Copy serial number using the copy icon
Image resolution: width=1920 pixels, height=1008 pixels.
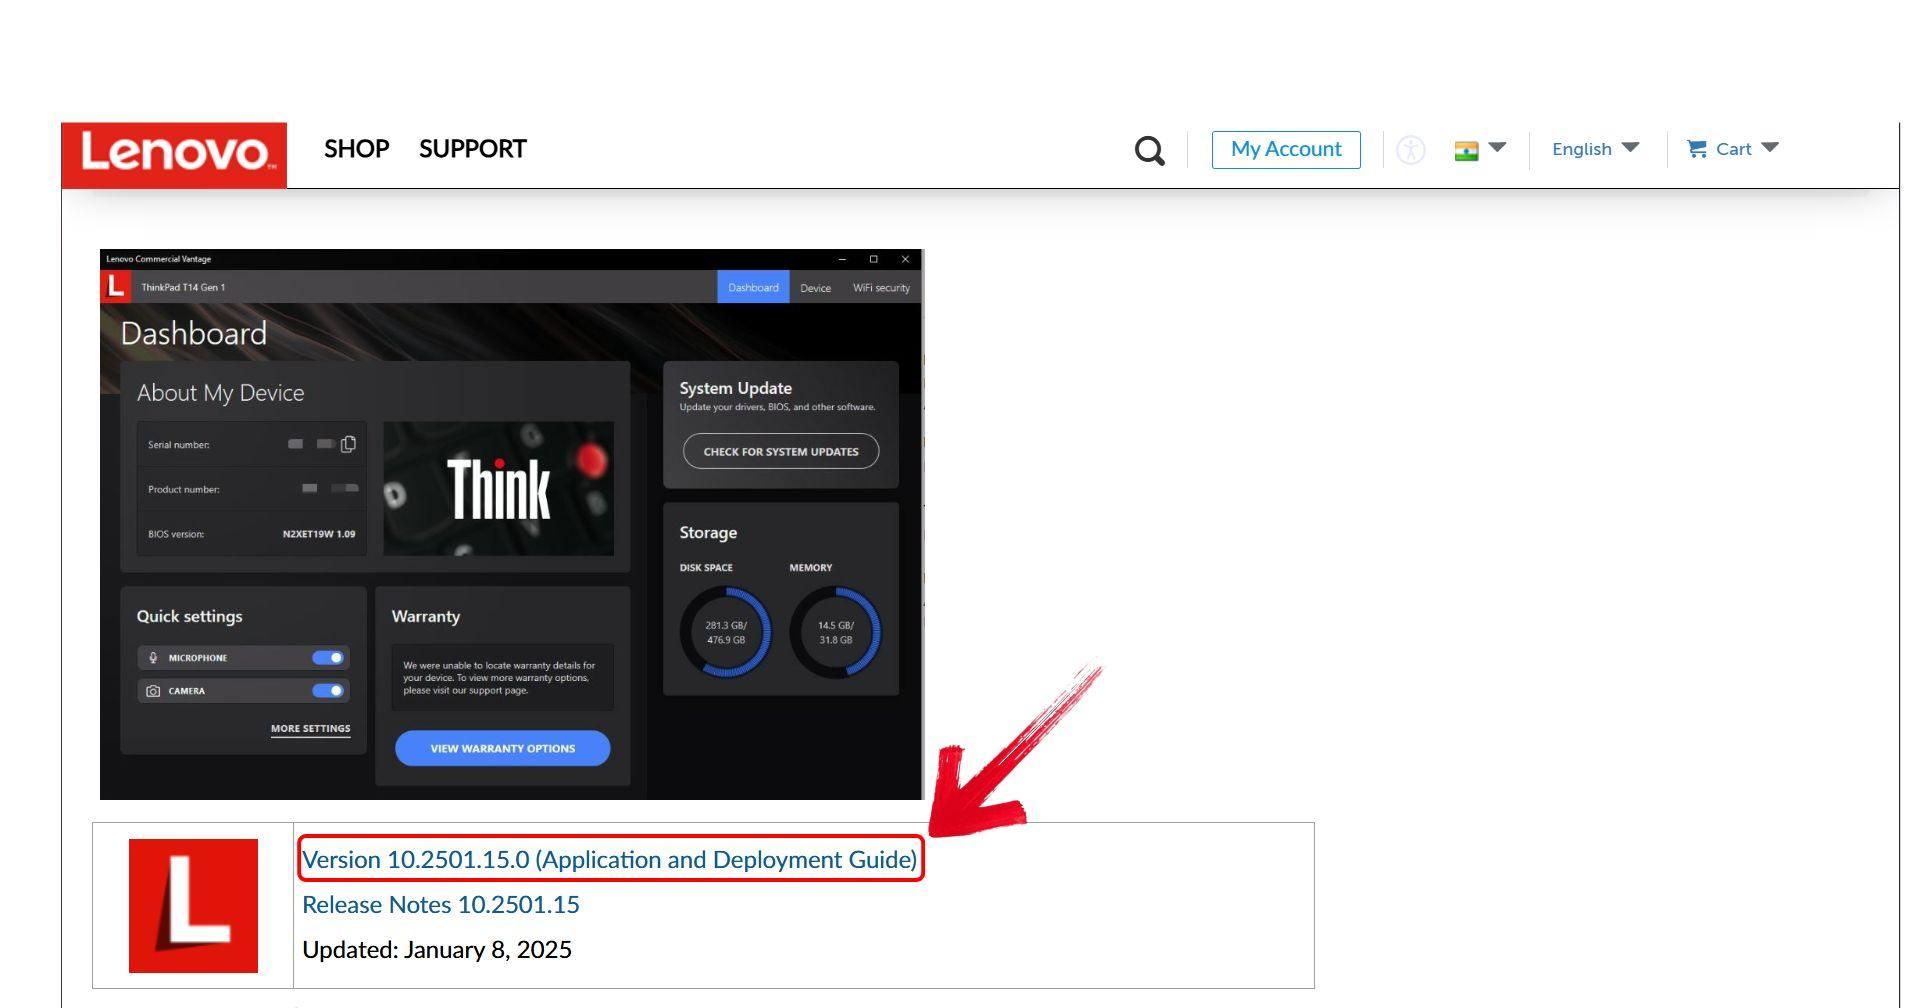click(x=348, y=444)
